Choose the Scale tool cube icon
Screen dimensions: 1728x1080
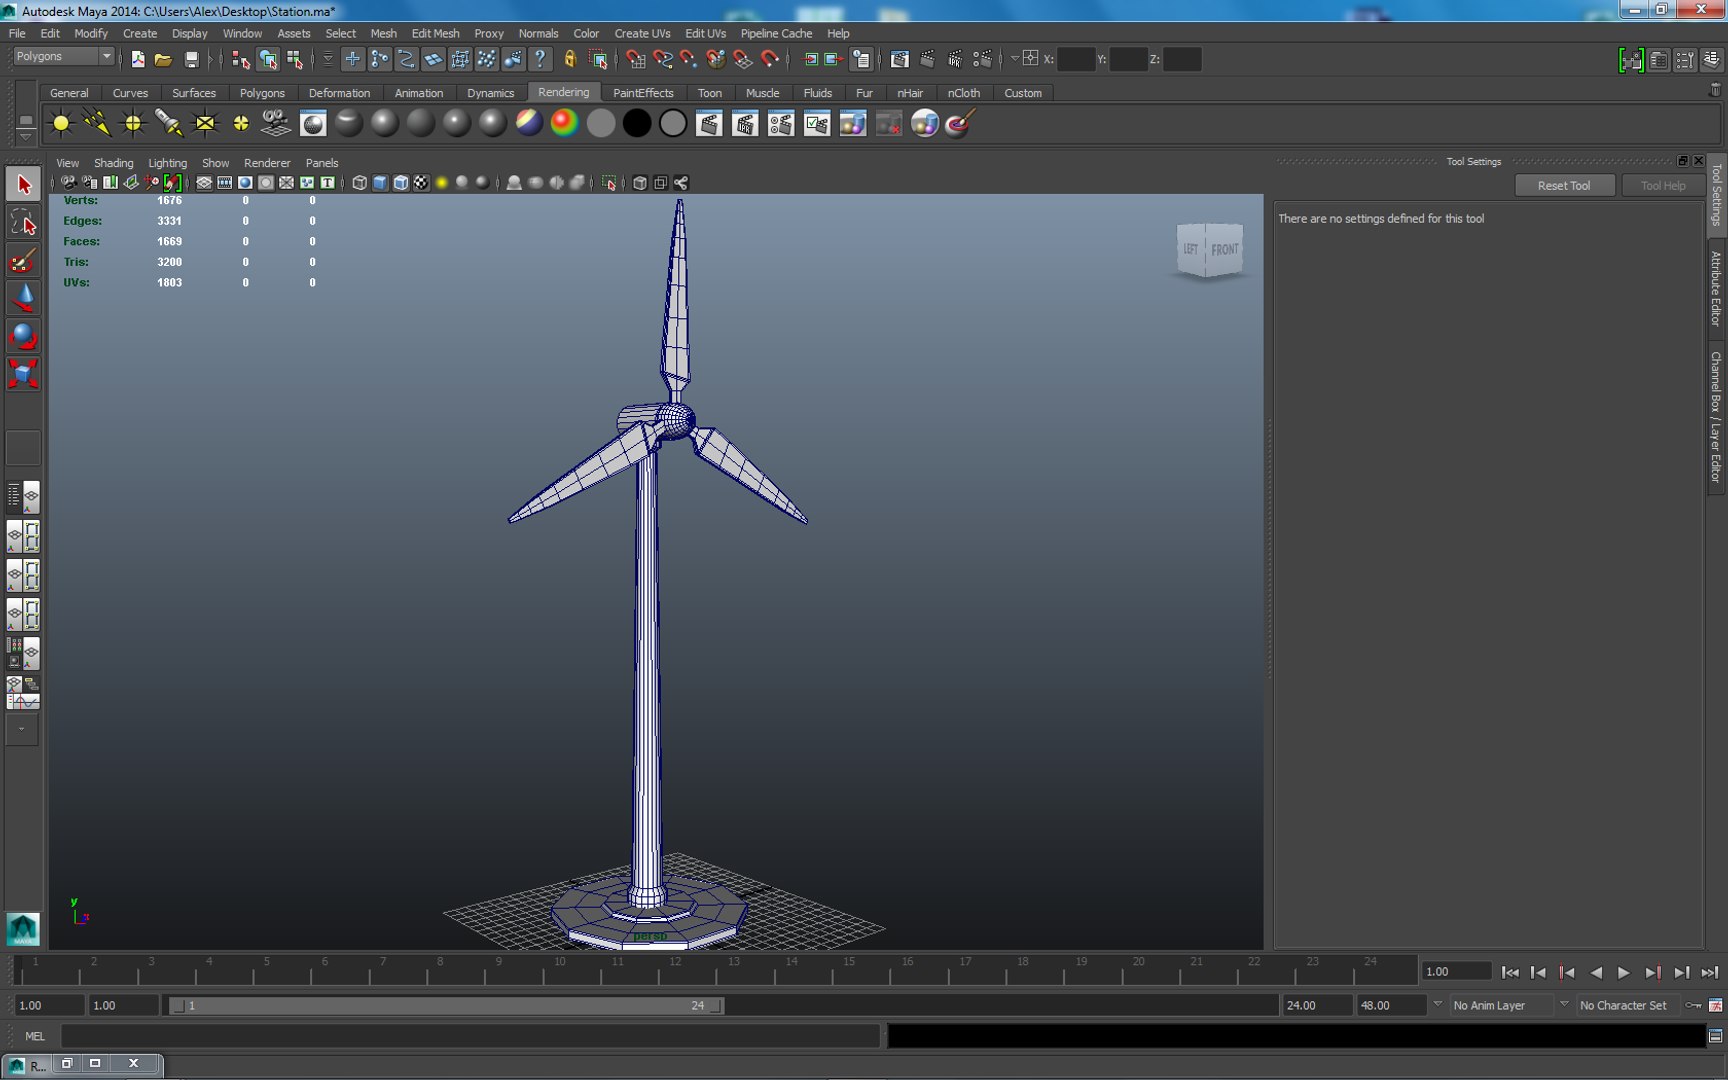tap(23, 374)
